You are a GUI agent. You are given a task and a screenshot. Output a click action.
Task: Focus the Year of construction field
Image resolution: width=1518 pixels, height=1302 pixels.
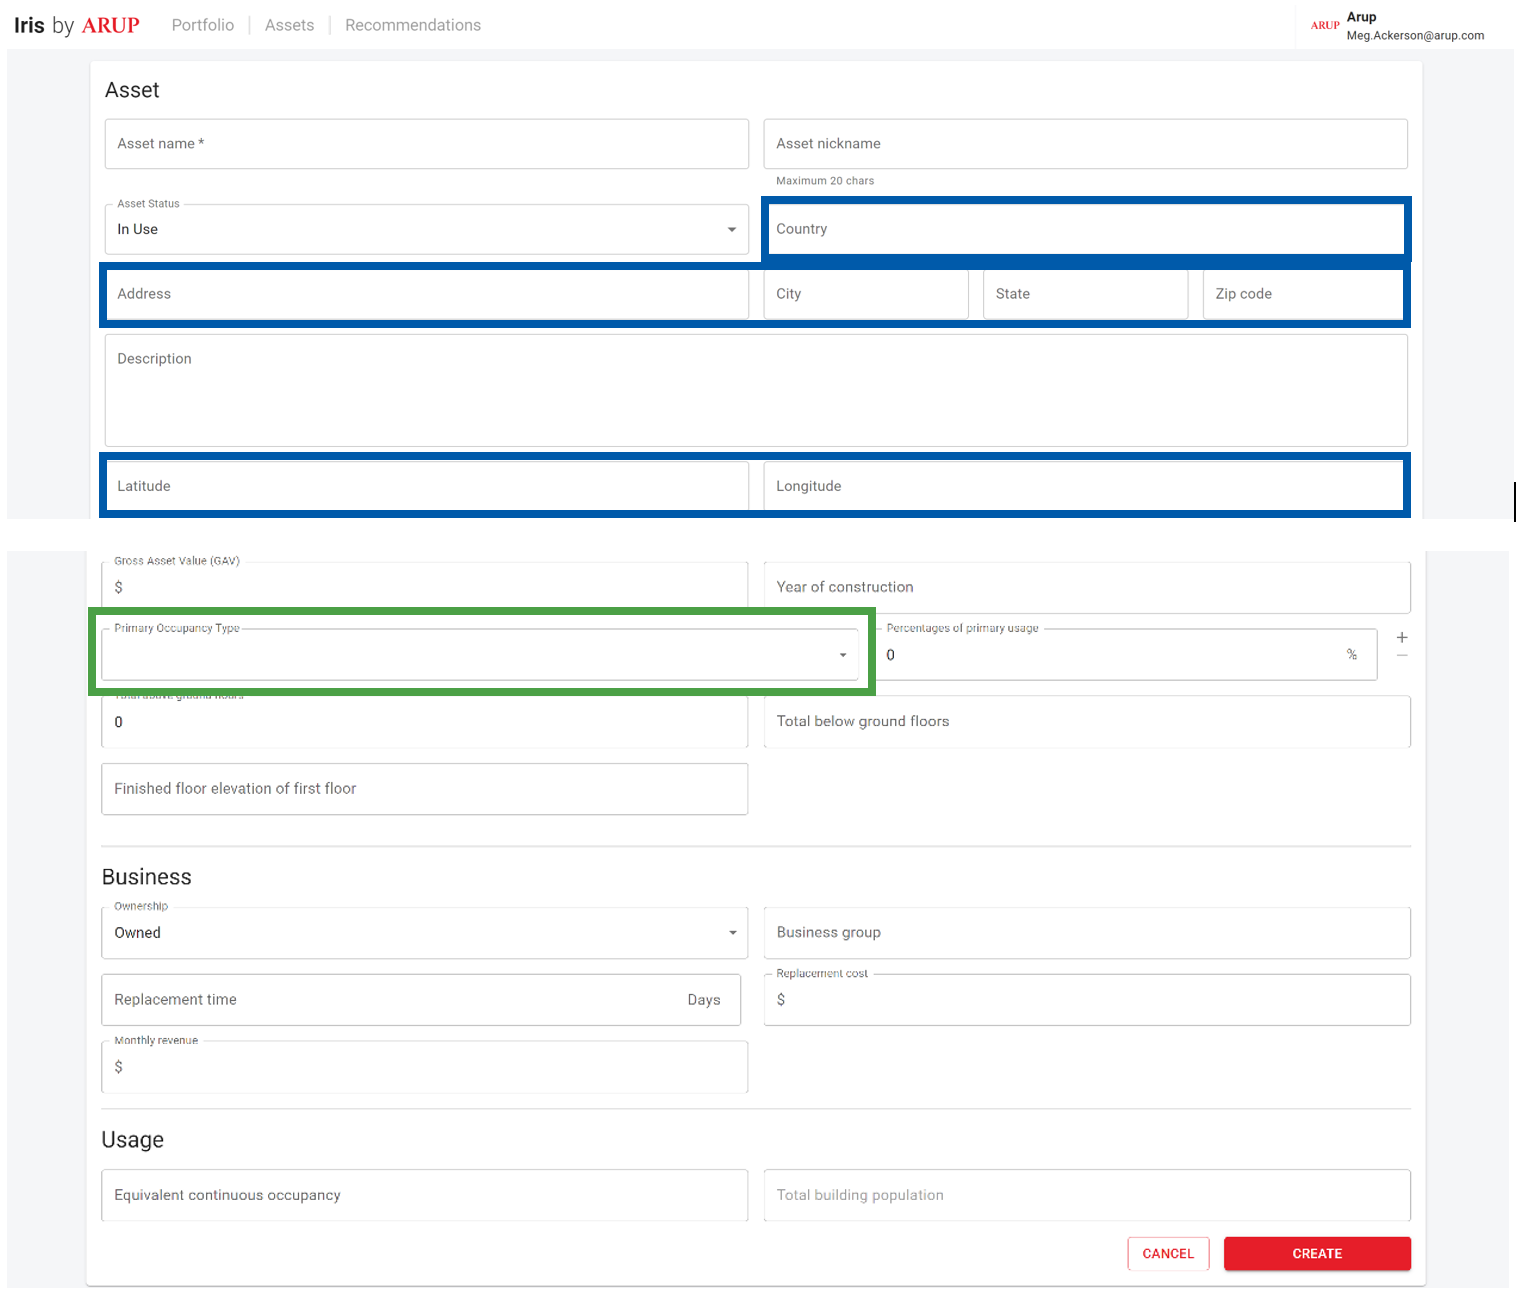pos(1086,587)
